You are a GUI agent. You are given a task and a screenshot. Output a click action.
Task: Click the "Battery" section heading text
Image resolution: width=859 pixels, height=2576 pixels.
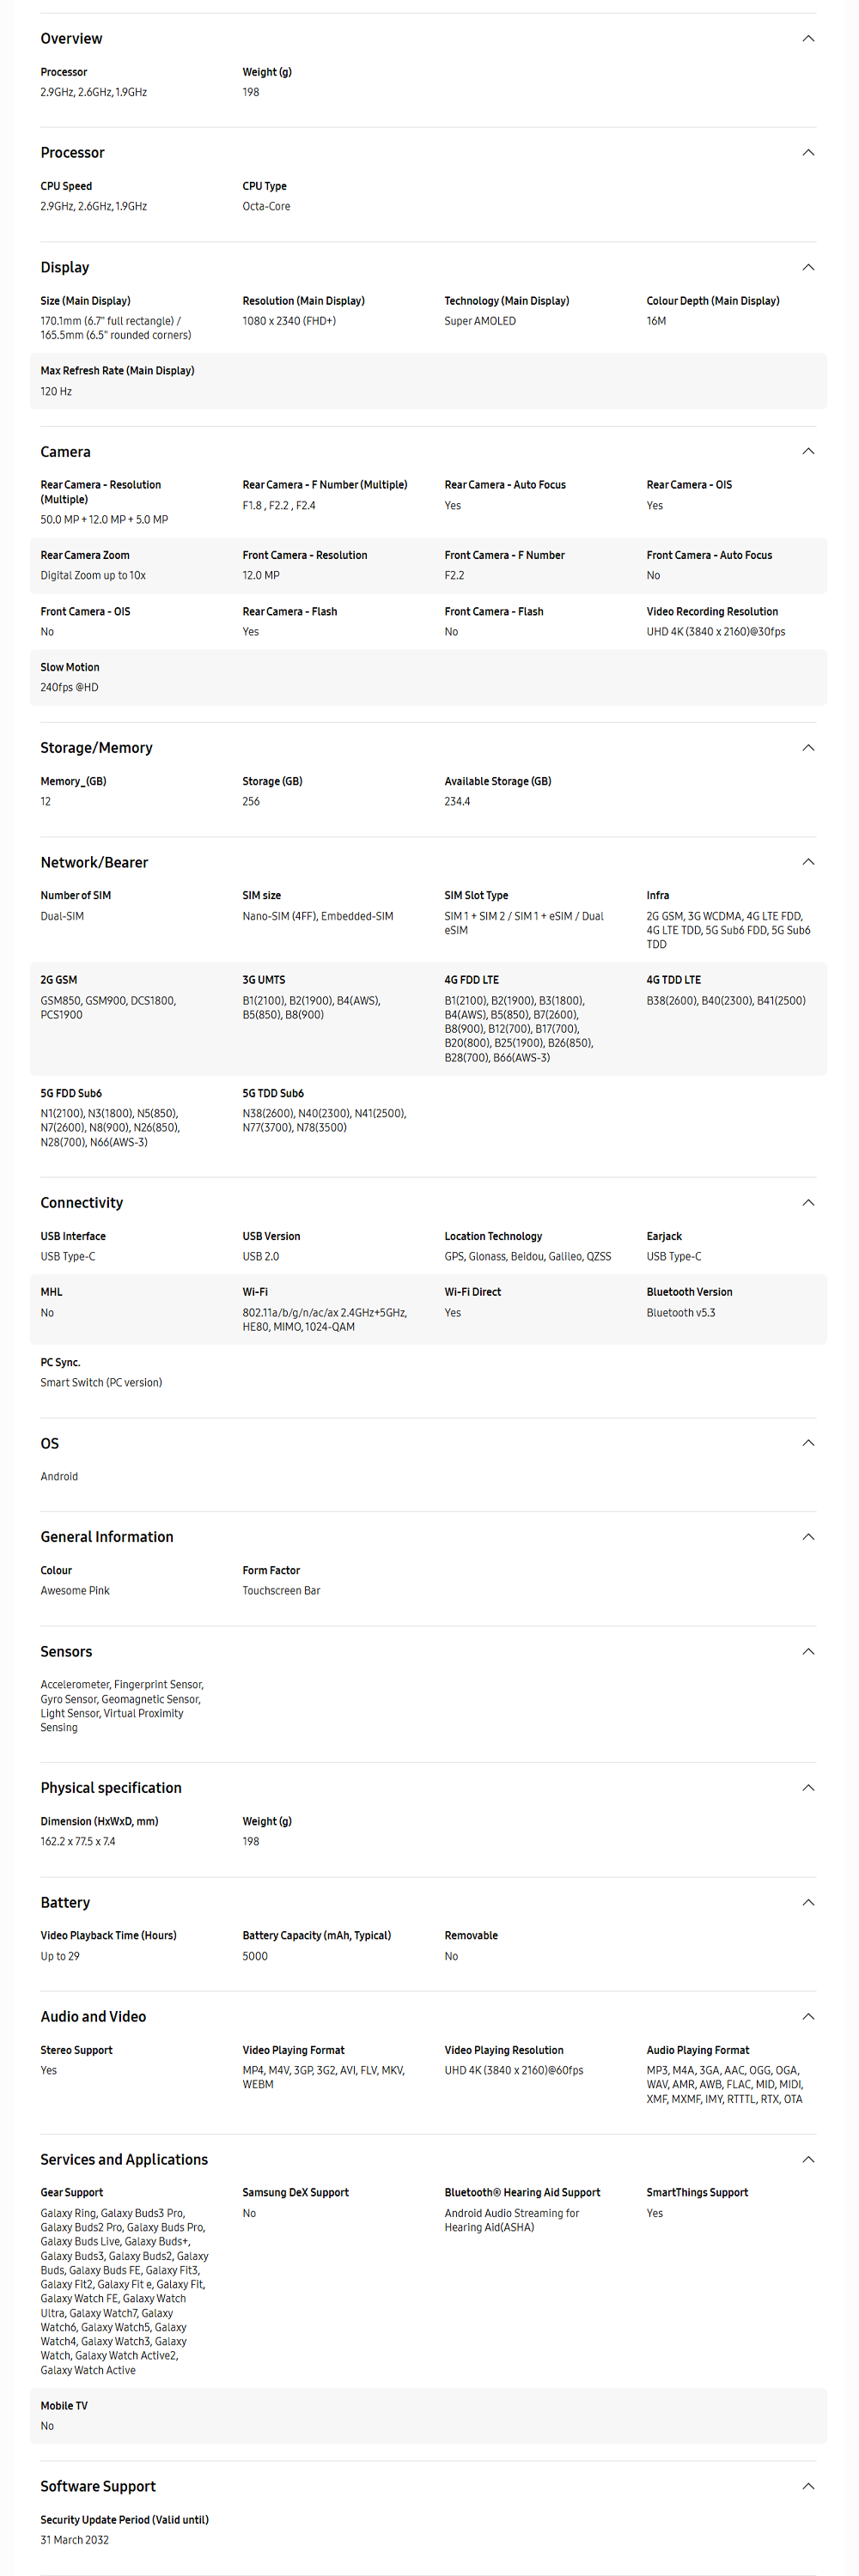(65, 1903)
